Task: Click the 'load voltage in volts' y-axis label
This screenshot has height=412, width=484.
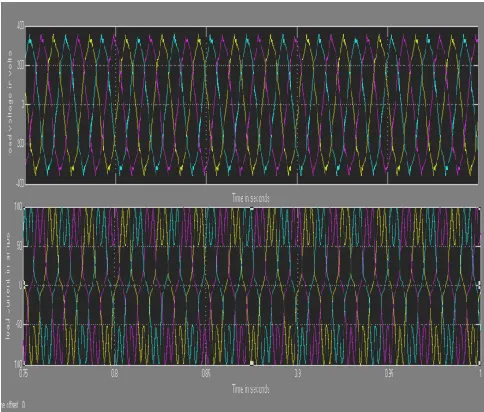Action: coord(9,102)
